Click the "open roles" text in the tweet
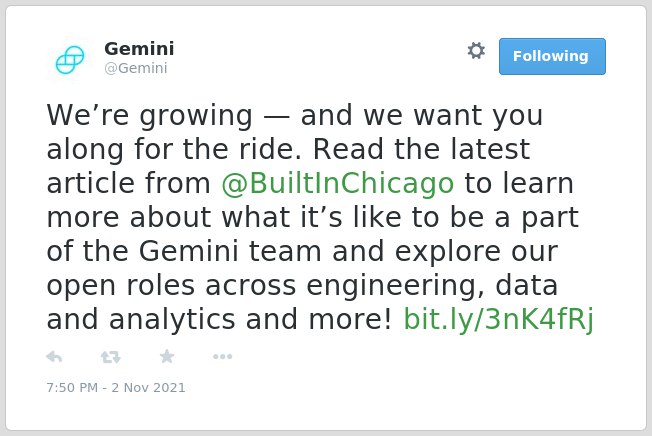Screen dimensions: 652x436 (x=121, y=286)
